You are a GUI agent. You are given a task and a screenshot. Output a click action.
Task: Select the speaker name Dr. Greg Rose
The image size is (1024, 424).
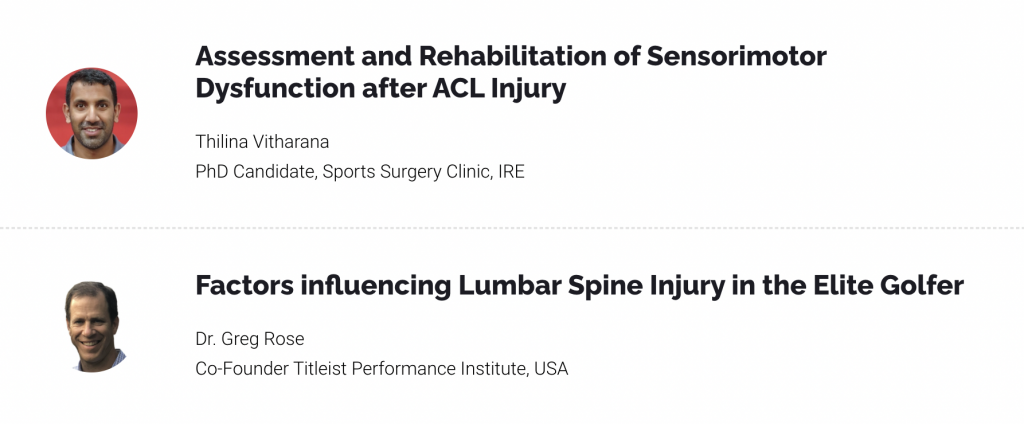click(249, 339)
